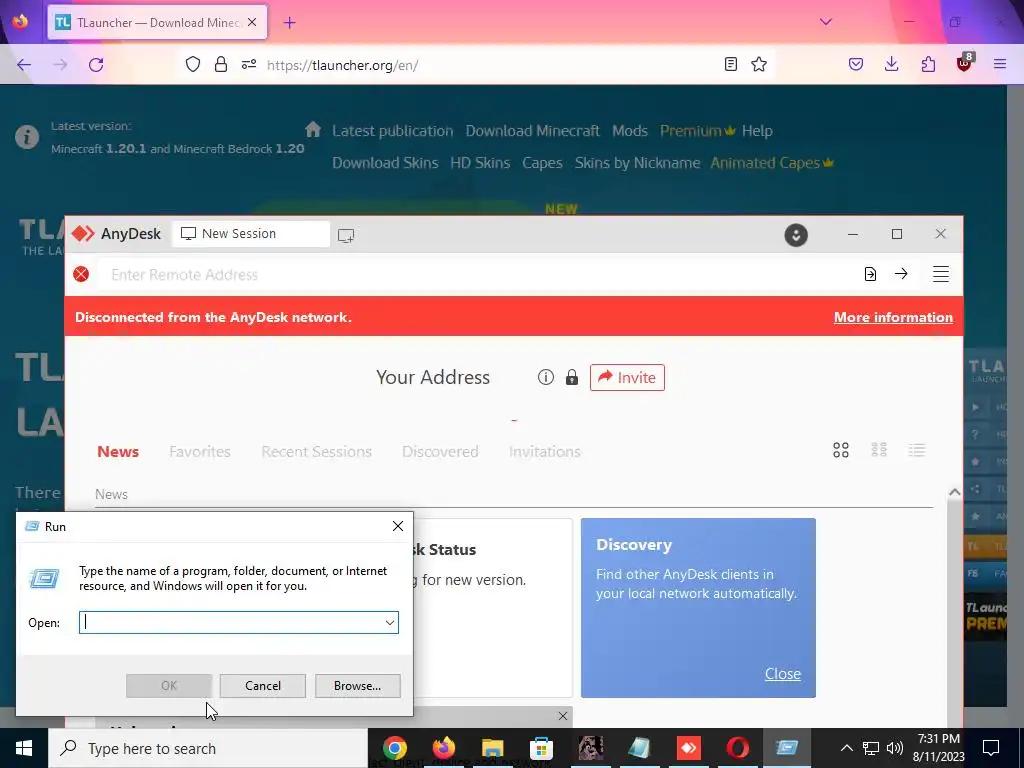
Task: Select the New Session tab in AnyDesk
Action: [251, 234]
